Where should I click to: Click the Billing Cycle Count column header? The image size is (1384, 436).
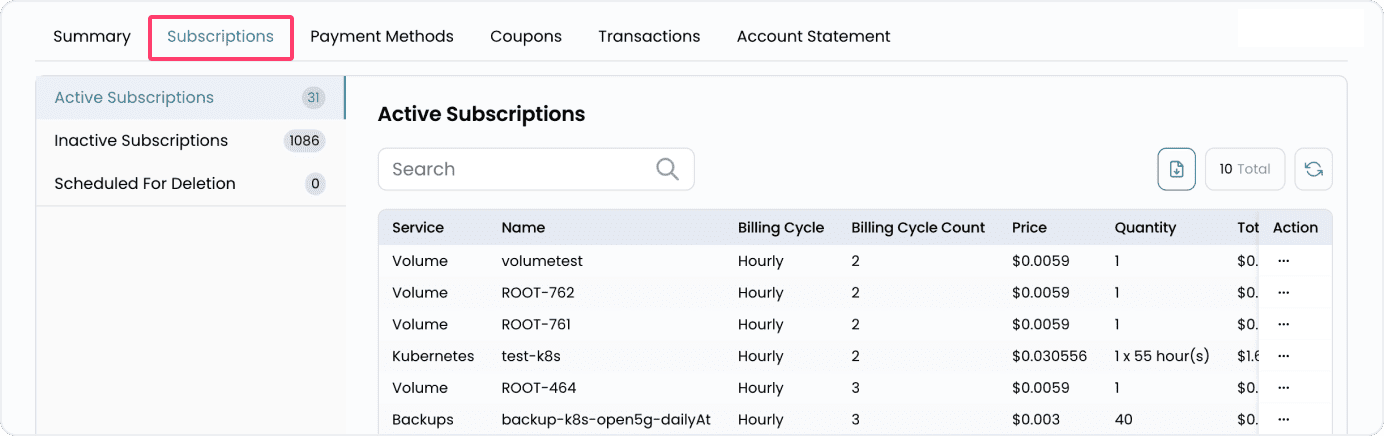(x=918, y=228)
